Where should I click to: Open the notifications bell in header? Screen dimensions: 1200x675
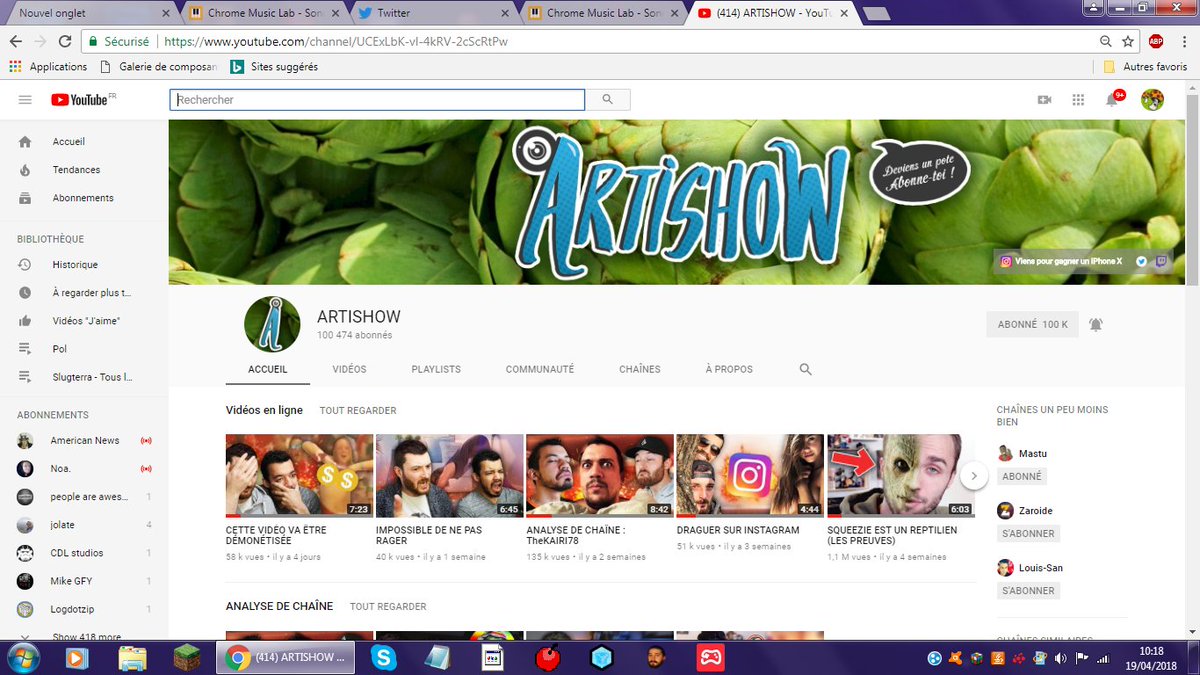point(1113,99)
